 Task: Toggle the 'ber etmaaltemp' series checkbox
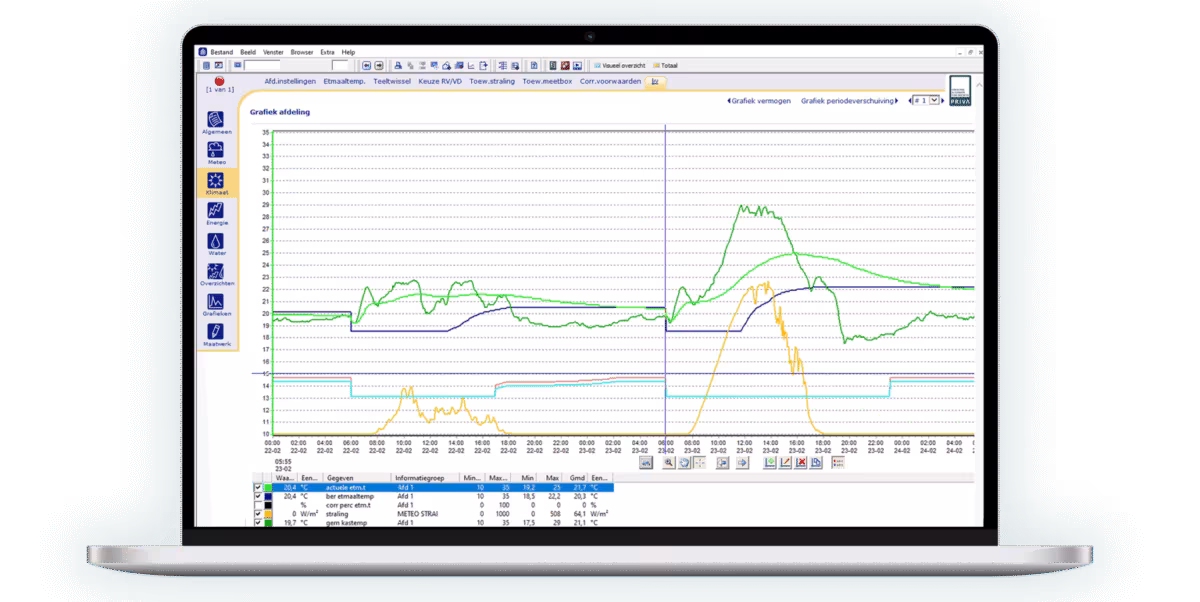click(x=258, y=495)
